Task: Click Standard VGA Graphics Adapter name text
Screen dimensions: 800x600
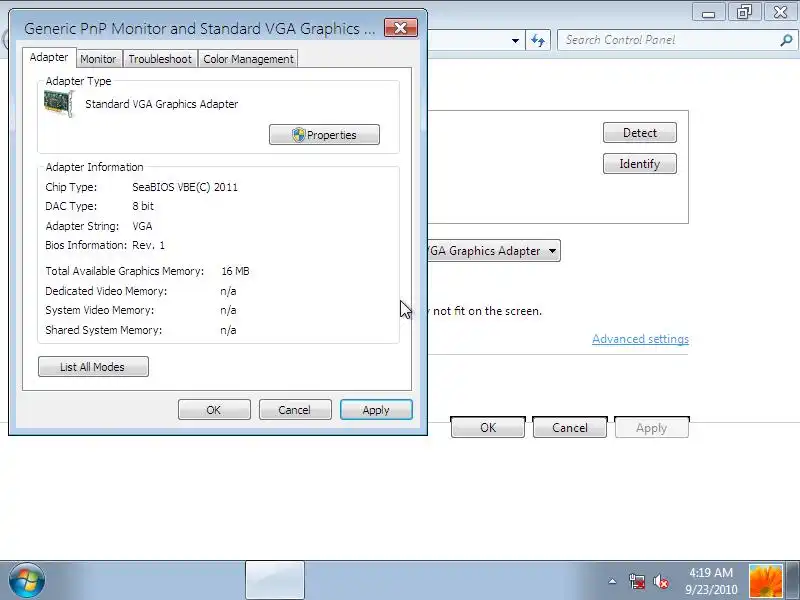Action: pos(162,104)
